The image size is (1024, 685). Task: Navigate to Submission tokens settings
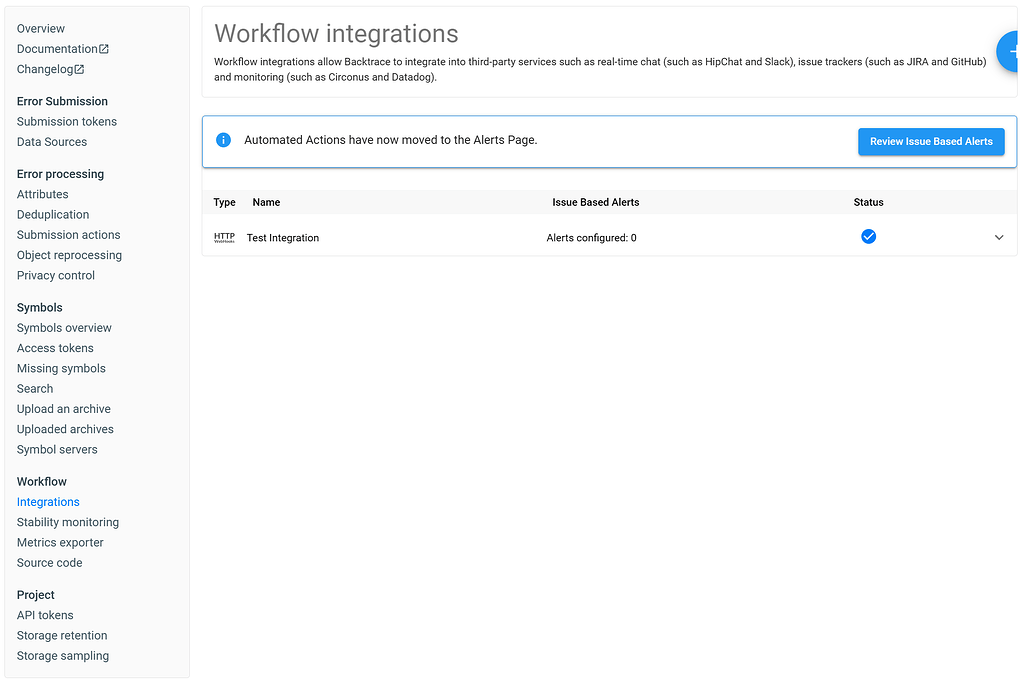coord(66,121)
